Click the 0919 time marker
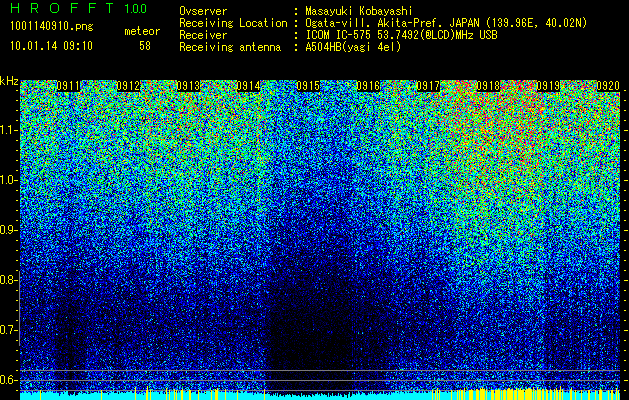Viewport: 629px width, 400px height. coord(548,86)
